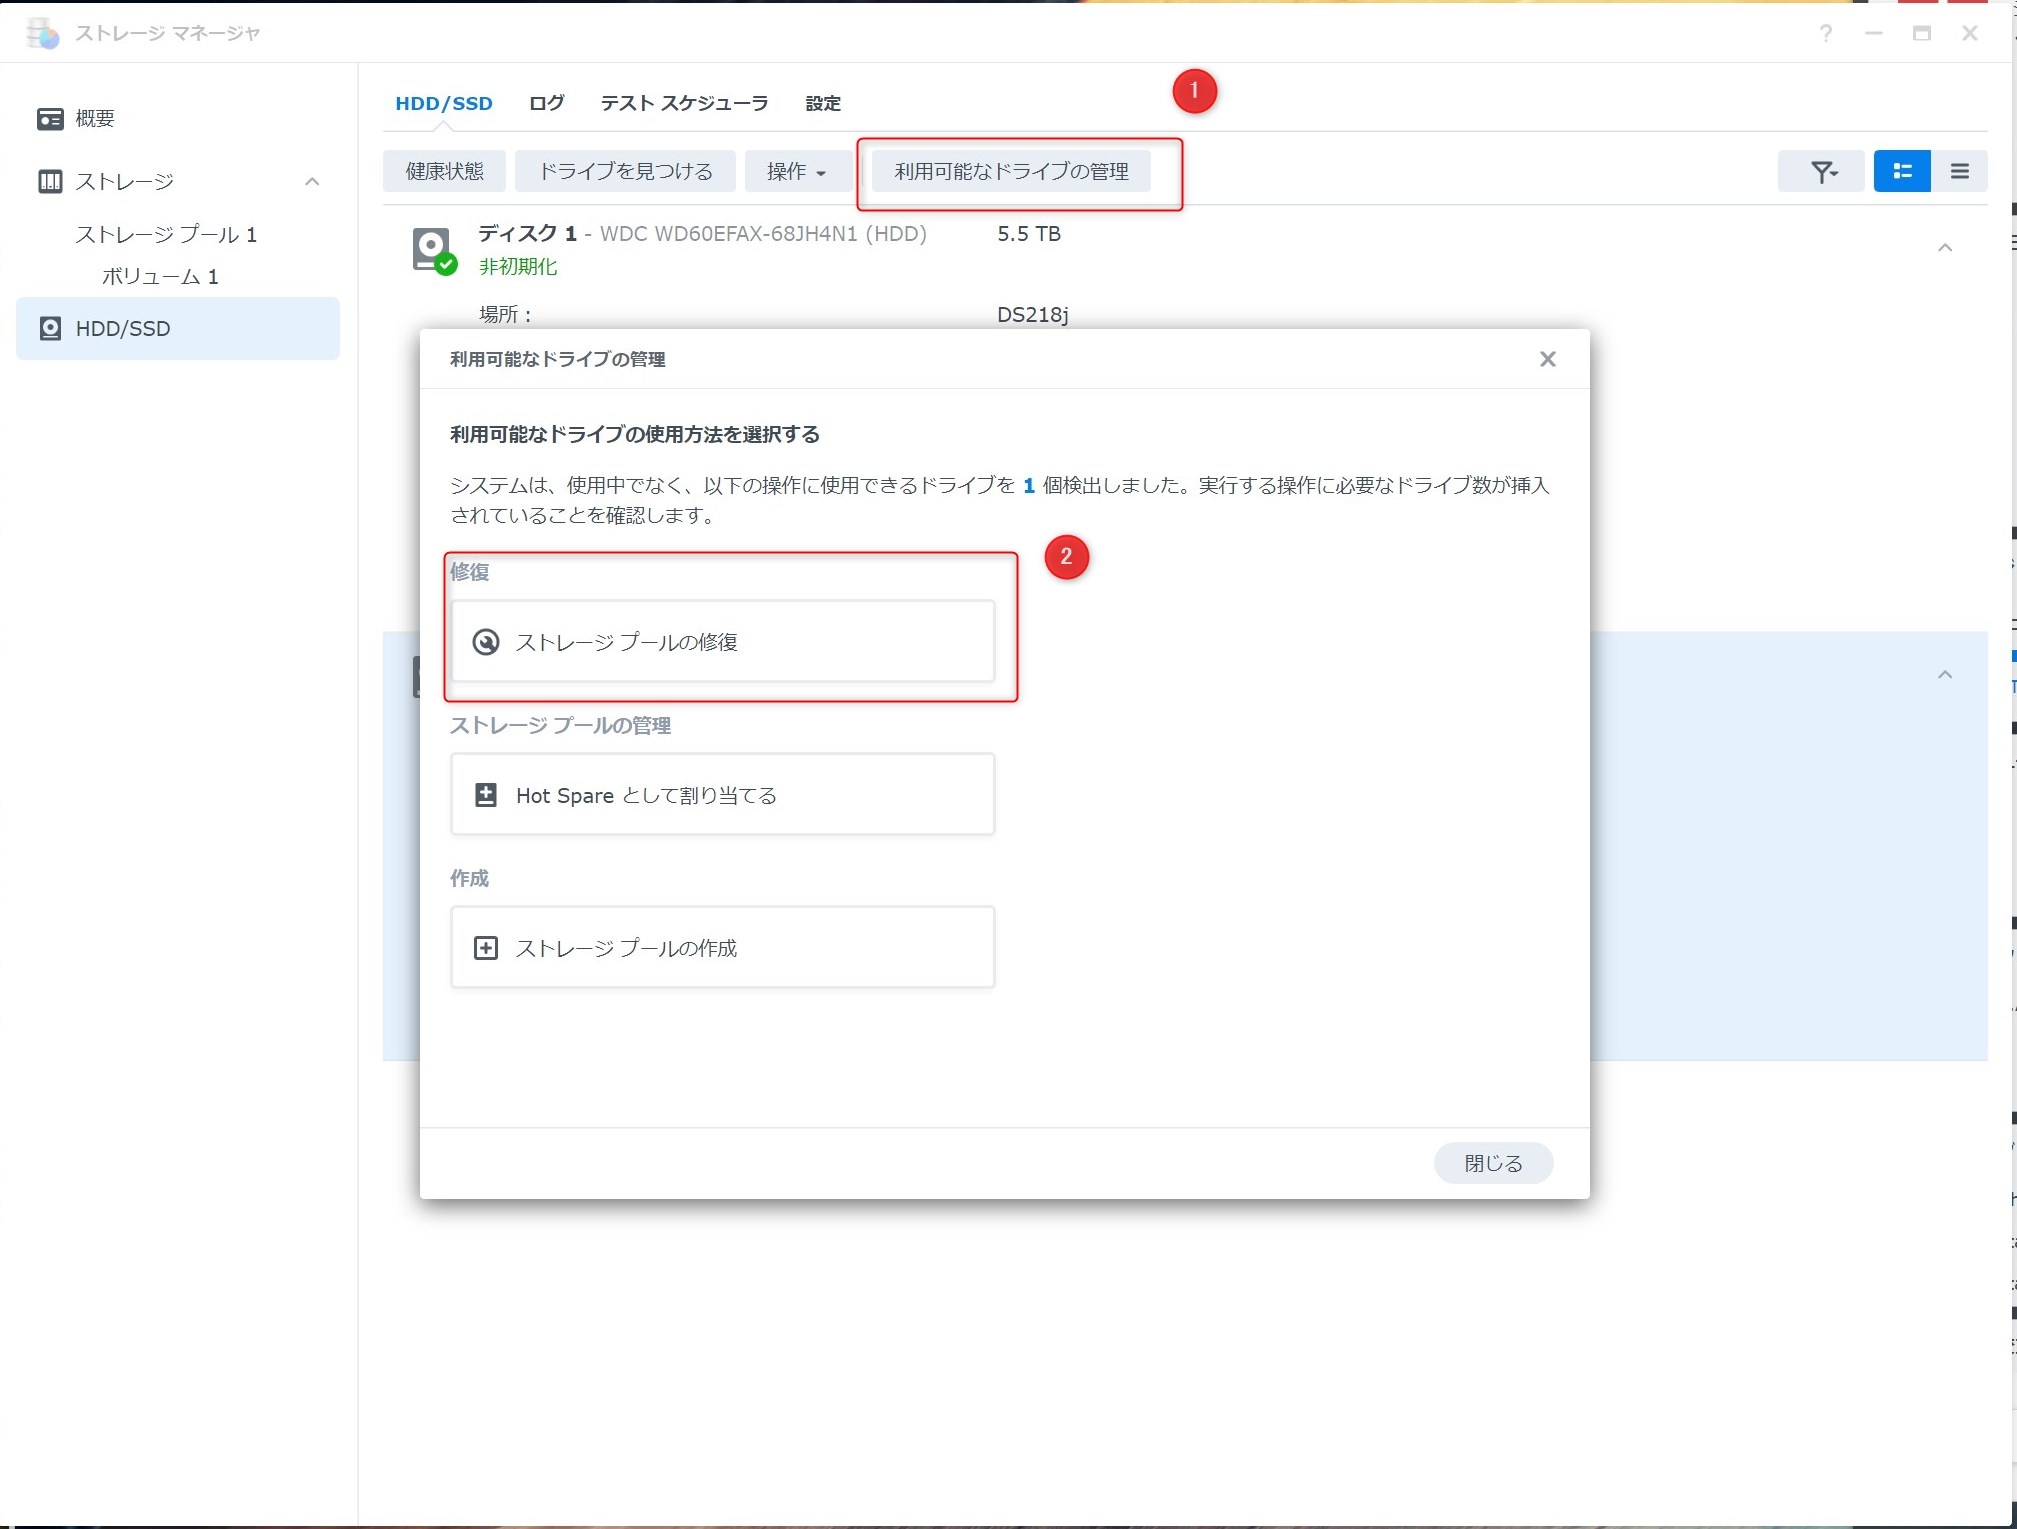Screen dimensions: 2017x1529
Task: Switch to the ログ tab
Action: click(546, 104)
